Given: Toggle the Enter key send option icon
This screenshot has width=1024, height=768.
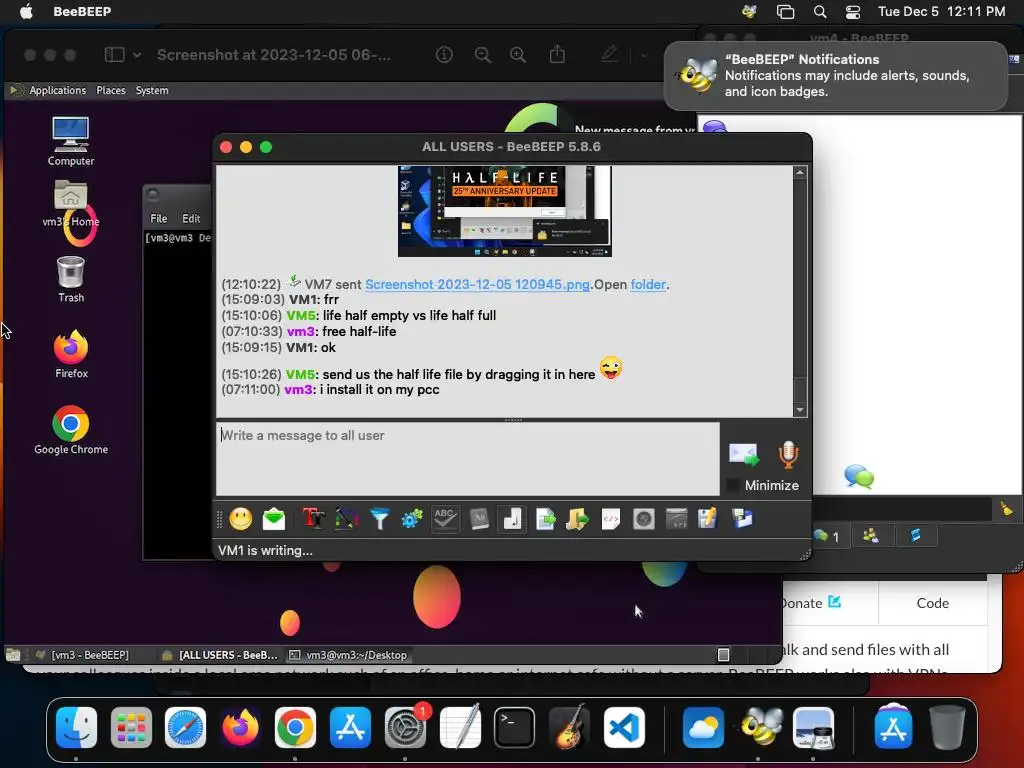Looking at the screenshot, I should click(x=512, y=519).
